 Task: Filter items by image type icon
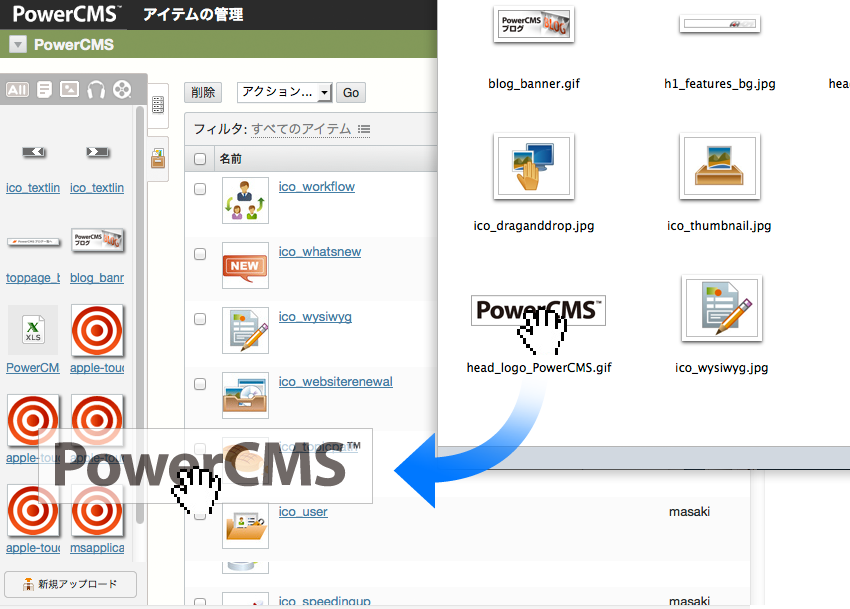[x=69, y=89]
